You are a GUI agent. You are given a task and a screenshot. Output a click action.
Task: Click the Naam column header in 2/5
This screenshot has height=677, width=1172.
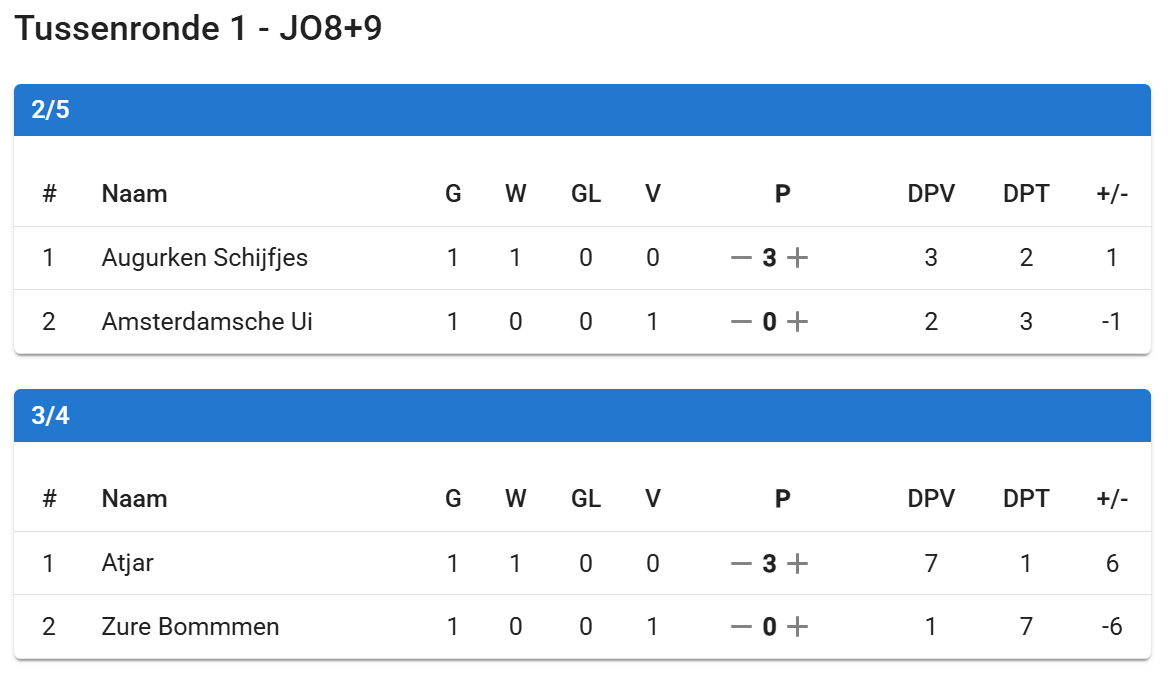coord(134,194)
